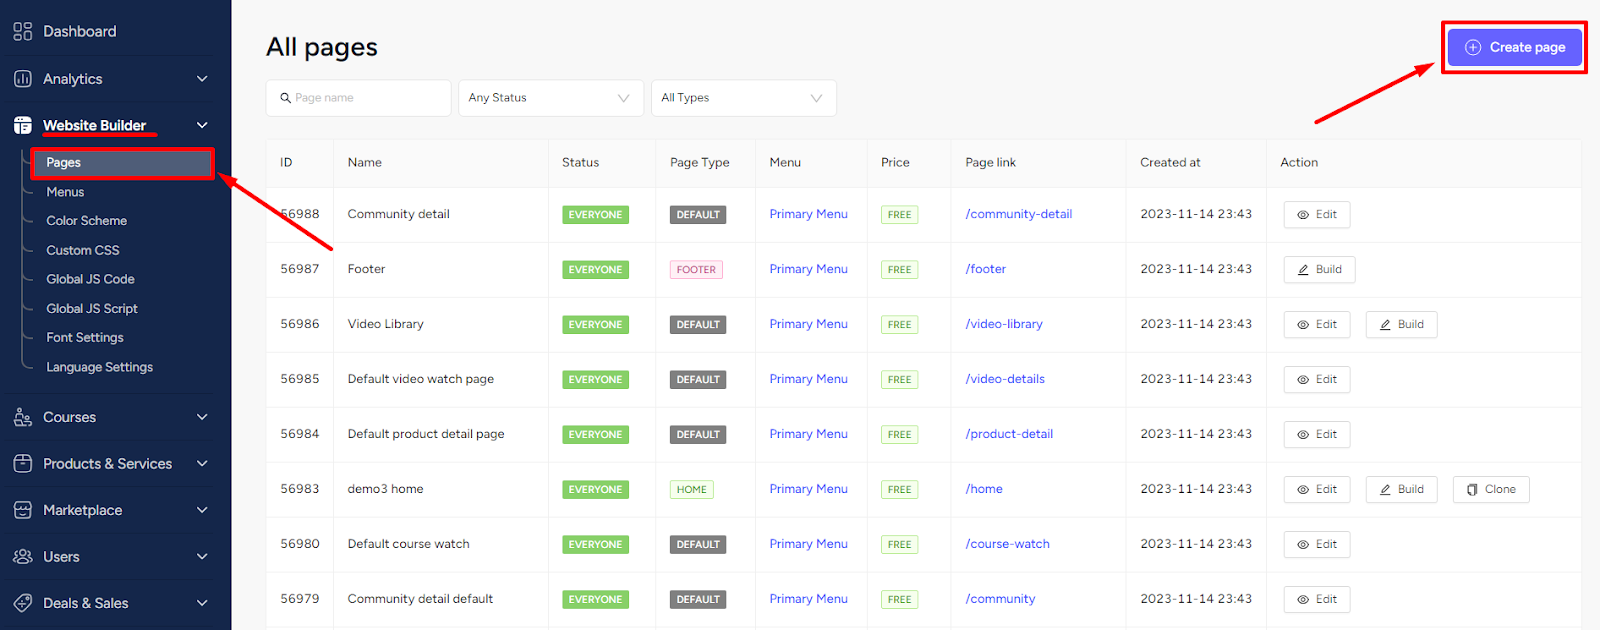Expand the Analytics menu chevron
This screenshot has width=1600, height=630.
pos(202,78)
